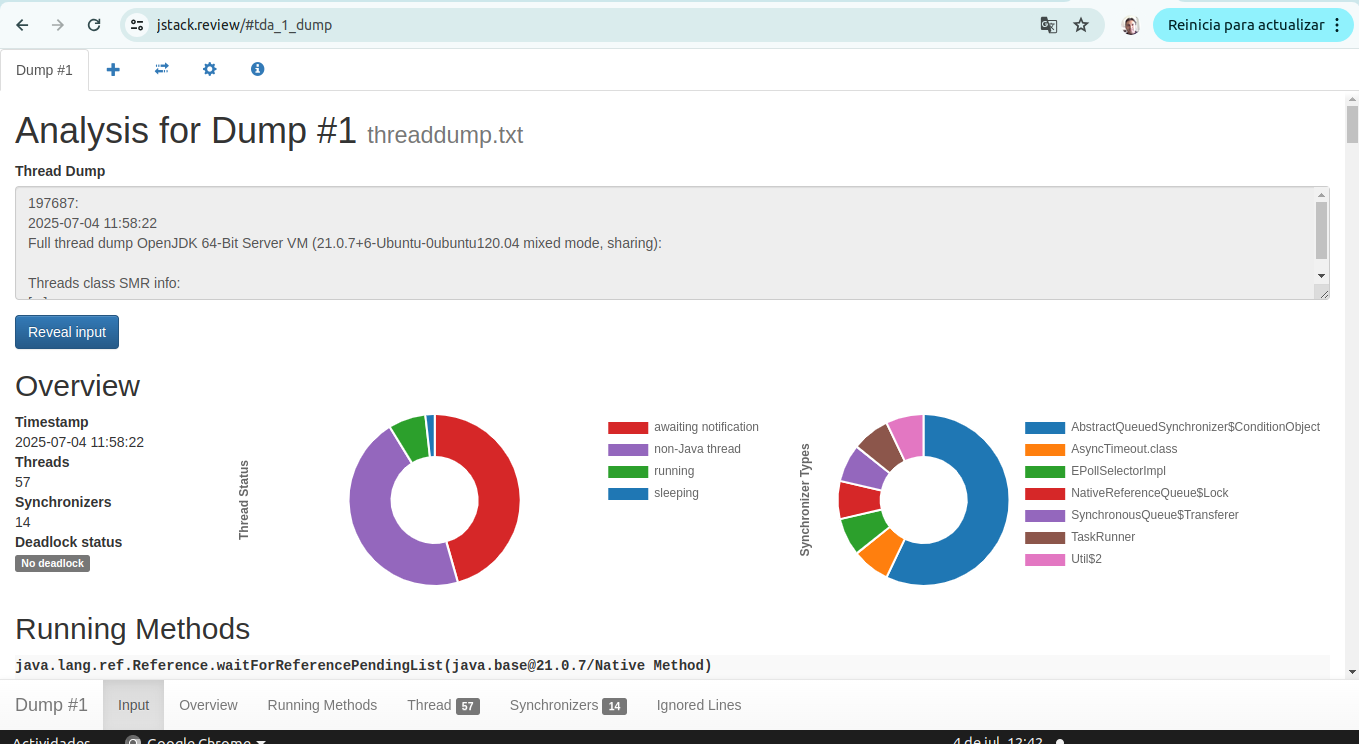Click the blue sleeping legend swatch
Viewport: 1359px width, 744px height.
click(628, 493)
